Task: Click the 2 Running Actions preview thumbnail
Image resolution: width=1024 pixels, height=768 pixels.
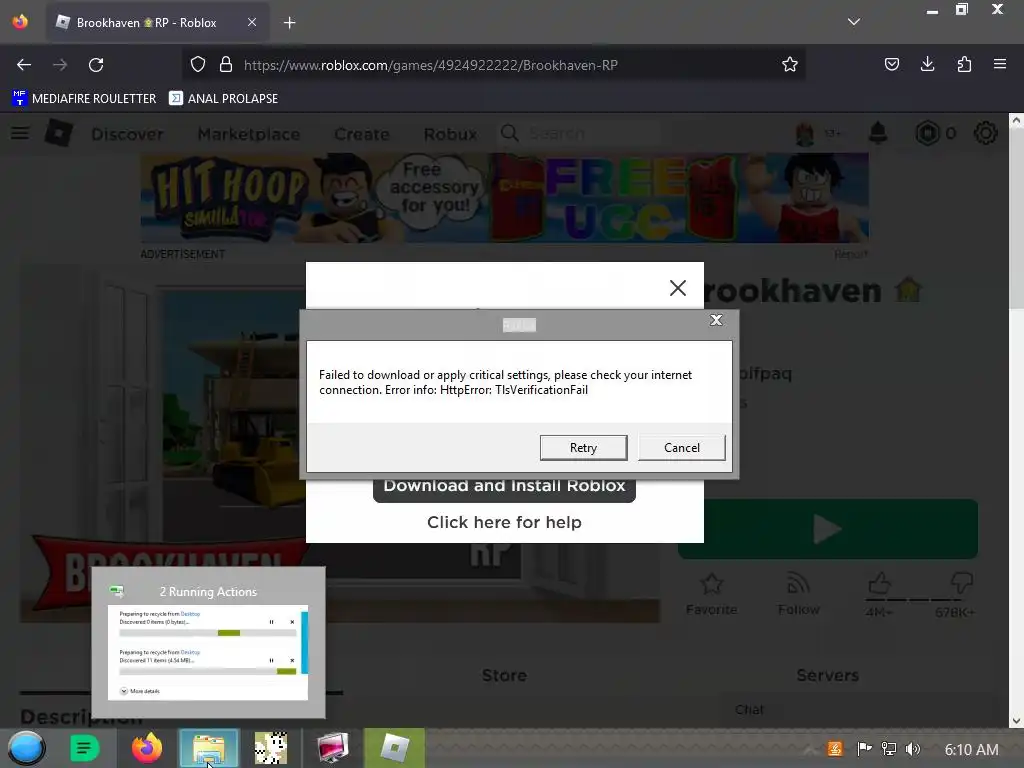Action: coord(208,652)
